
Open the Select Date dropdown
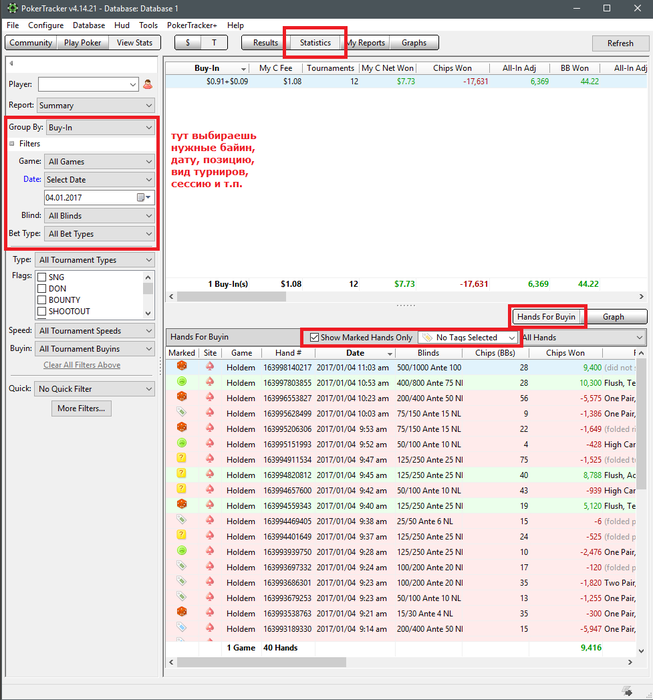pyautogui.click(x=99, y=179)
